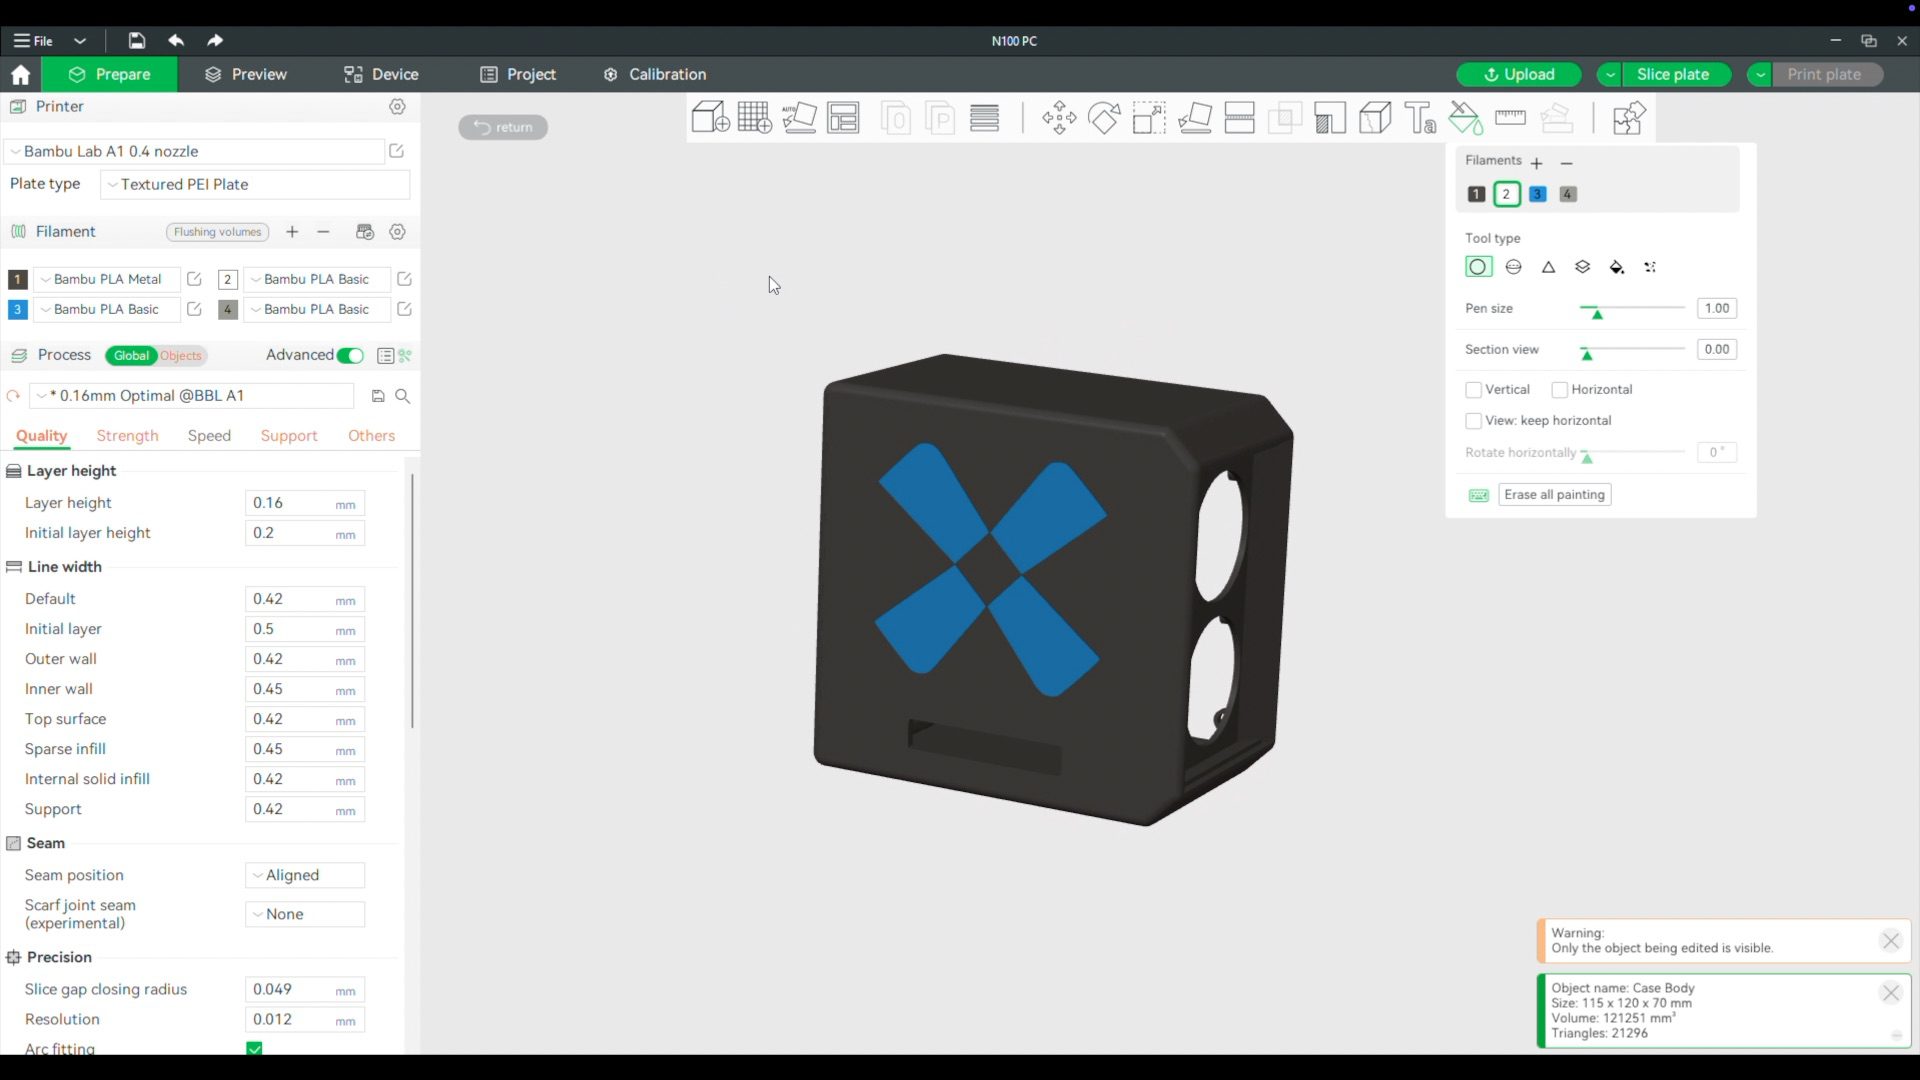Choose the bucket fill tool type

pos(1617,267)
